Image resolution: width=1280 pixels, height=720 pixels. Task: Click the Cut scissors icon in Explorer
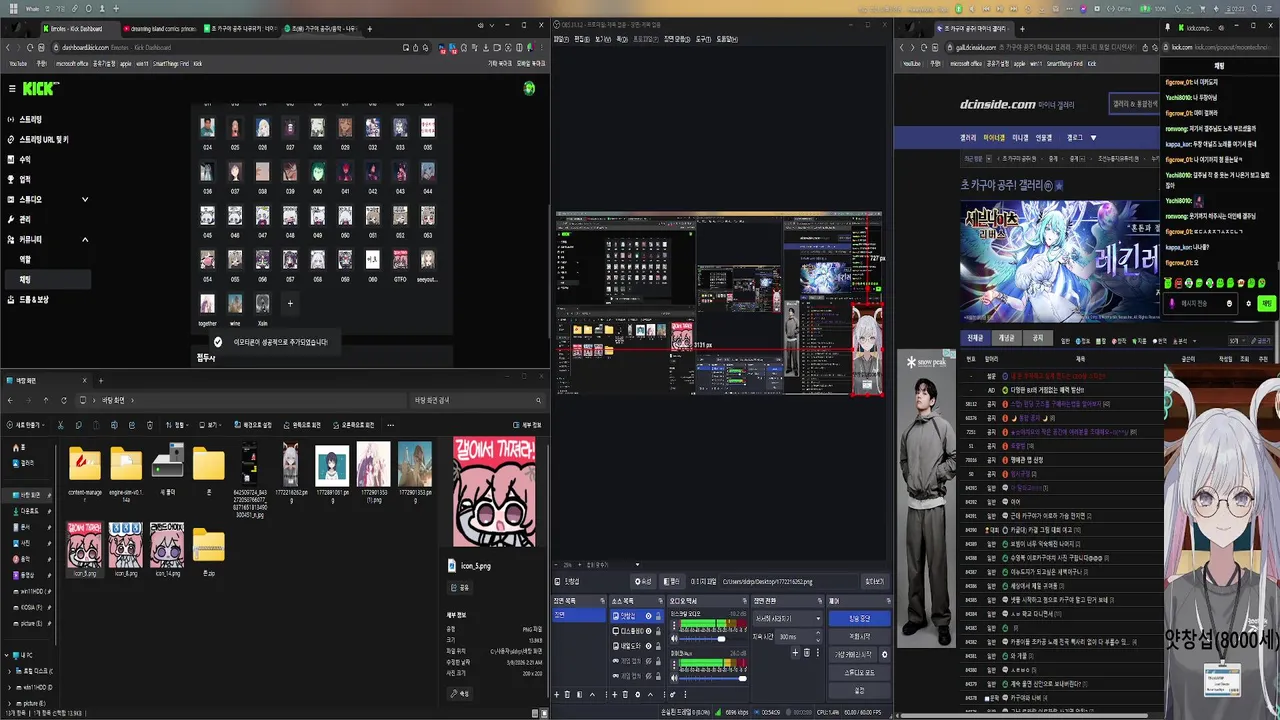[x=61, y=425]
